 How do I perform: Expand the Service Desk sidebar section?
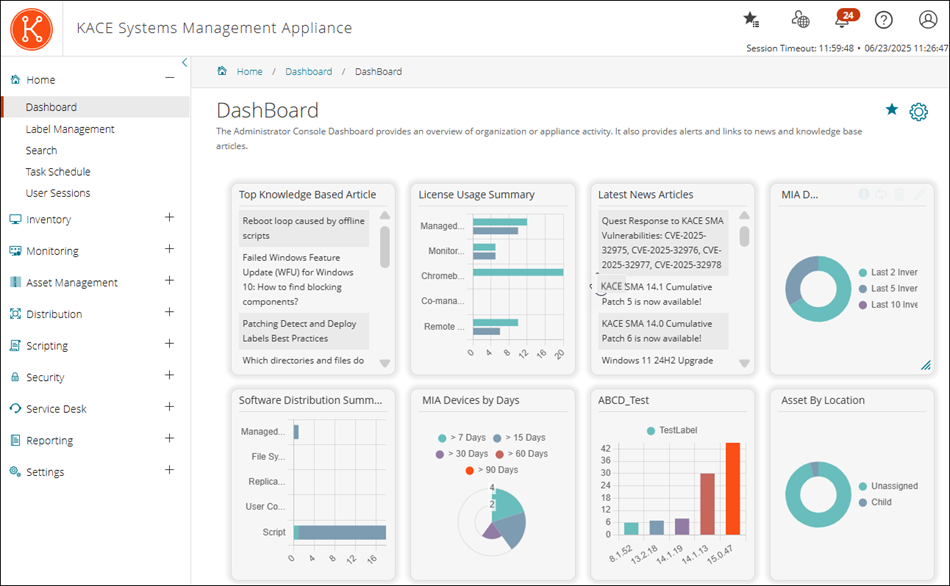click(169, 408)
